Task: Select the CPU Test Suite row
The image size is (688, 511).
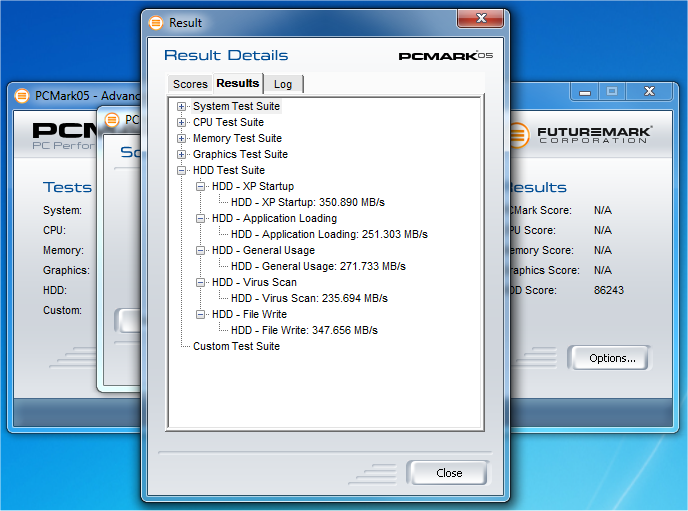Action: [228, 122]
